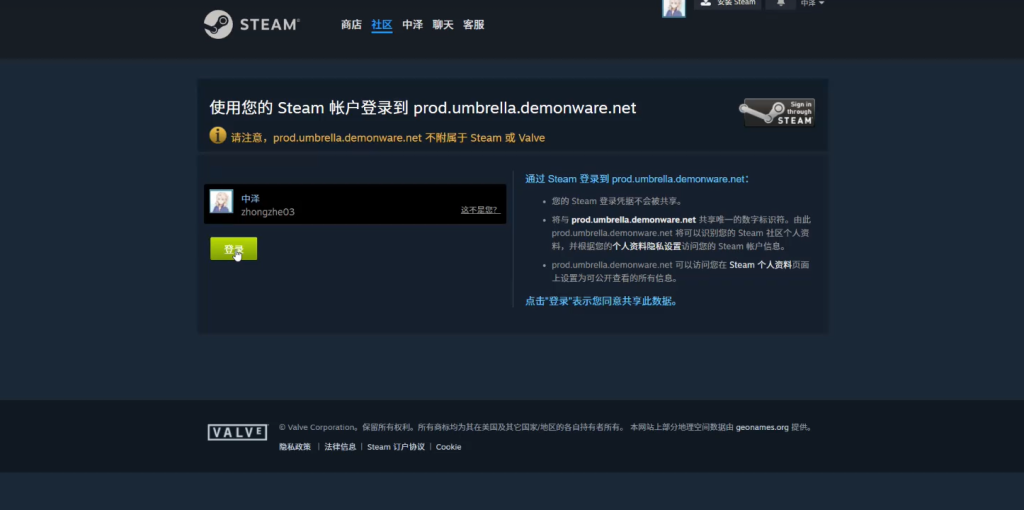The height and width of the screenshot is (510, 1024).
Task: Click the '这不是您?' not-you link
Action: click(x=479, y=210)
